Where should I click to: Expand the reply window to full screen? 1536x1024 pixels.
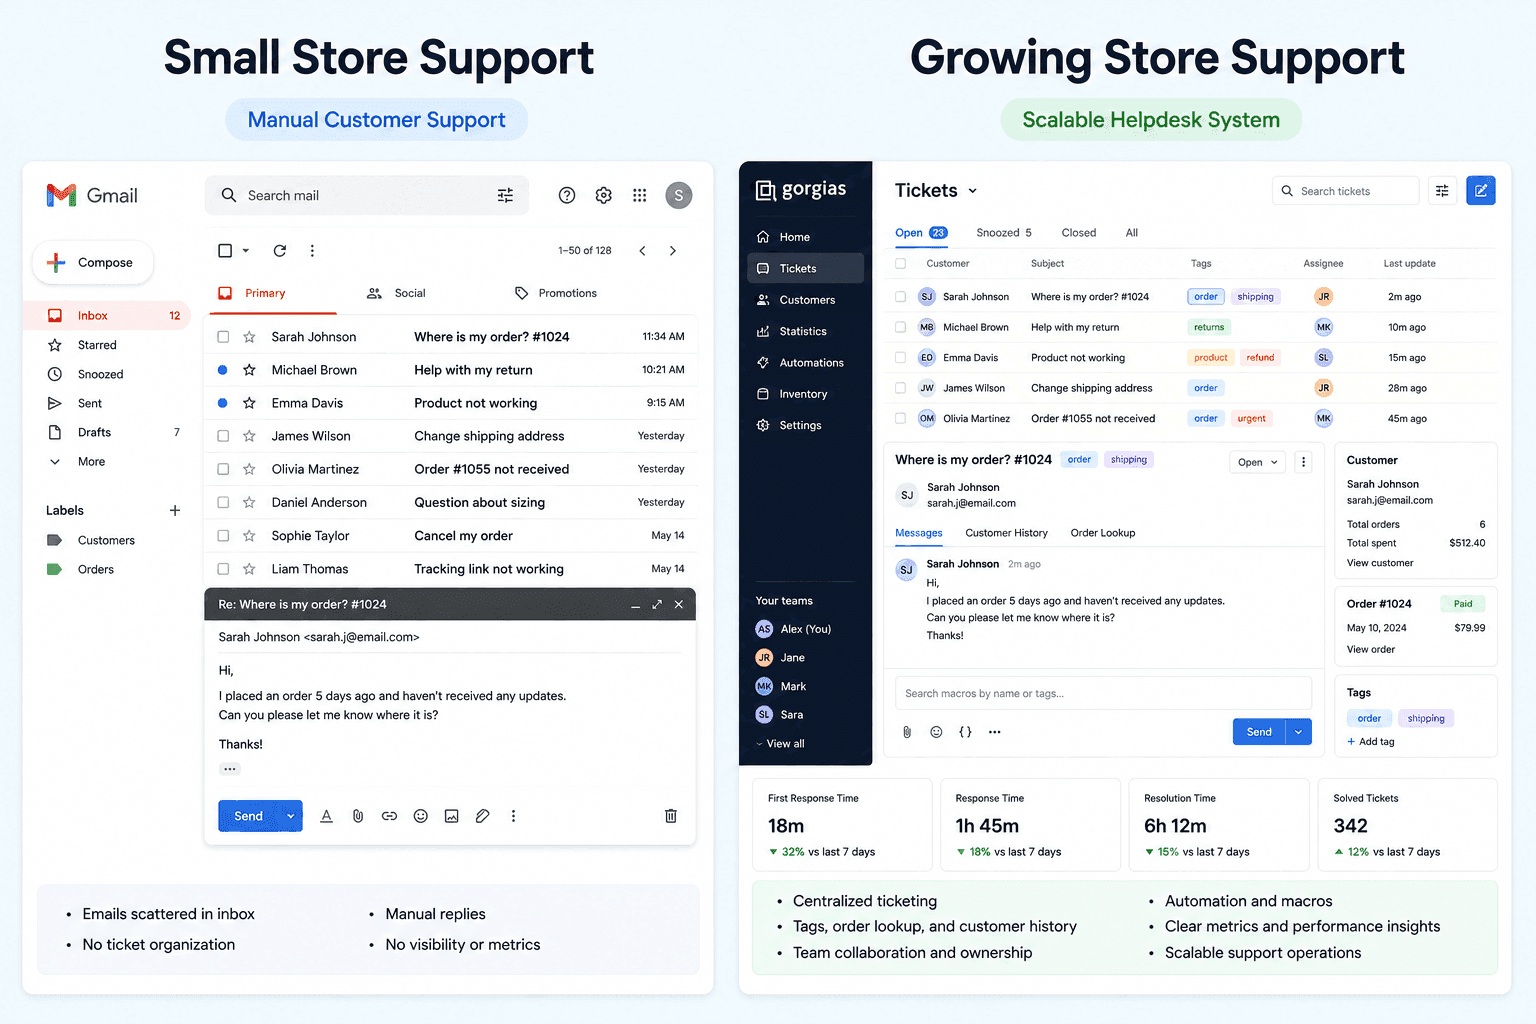[657, 604]
